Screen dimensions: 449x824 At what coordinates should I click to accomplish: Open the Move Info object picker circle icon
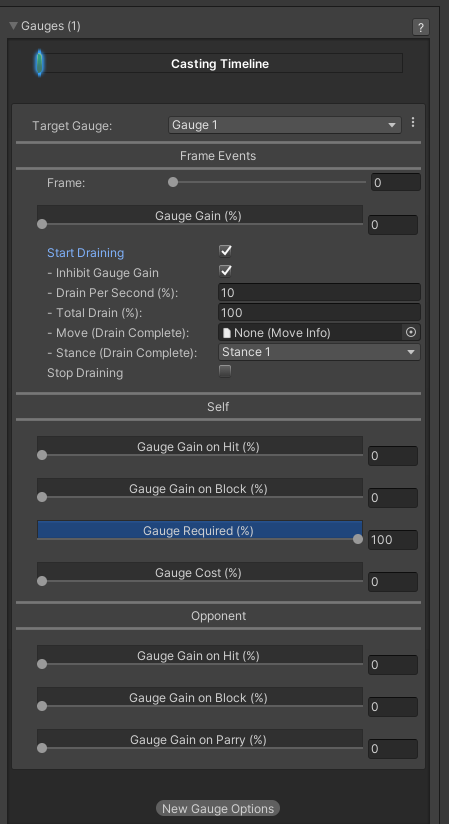click(x=411, y=332)
